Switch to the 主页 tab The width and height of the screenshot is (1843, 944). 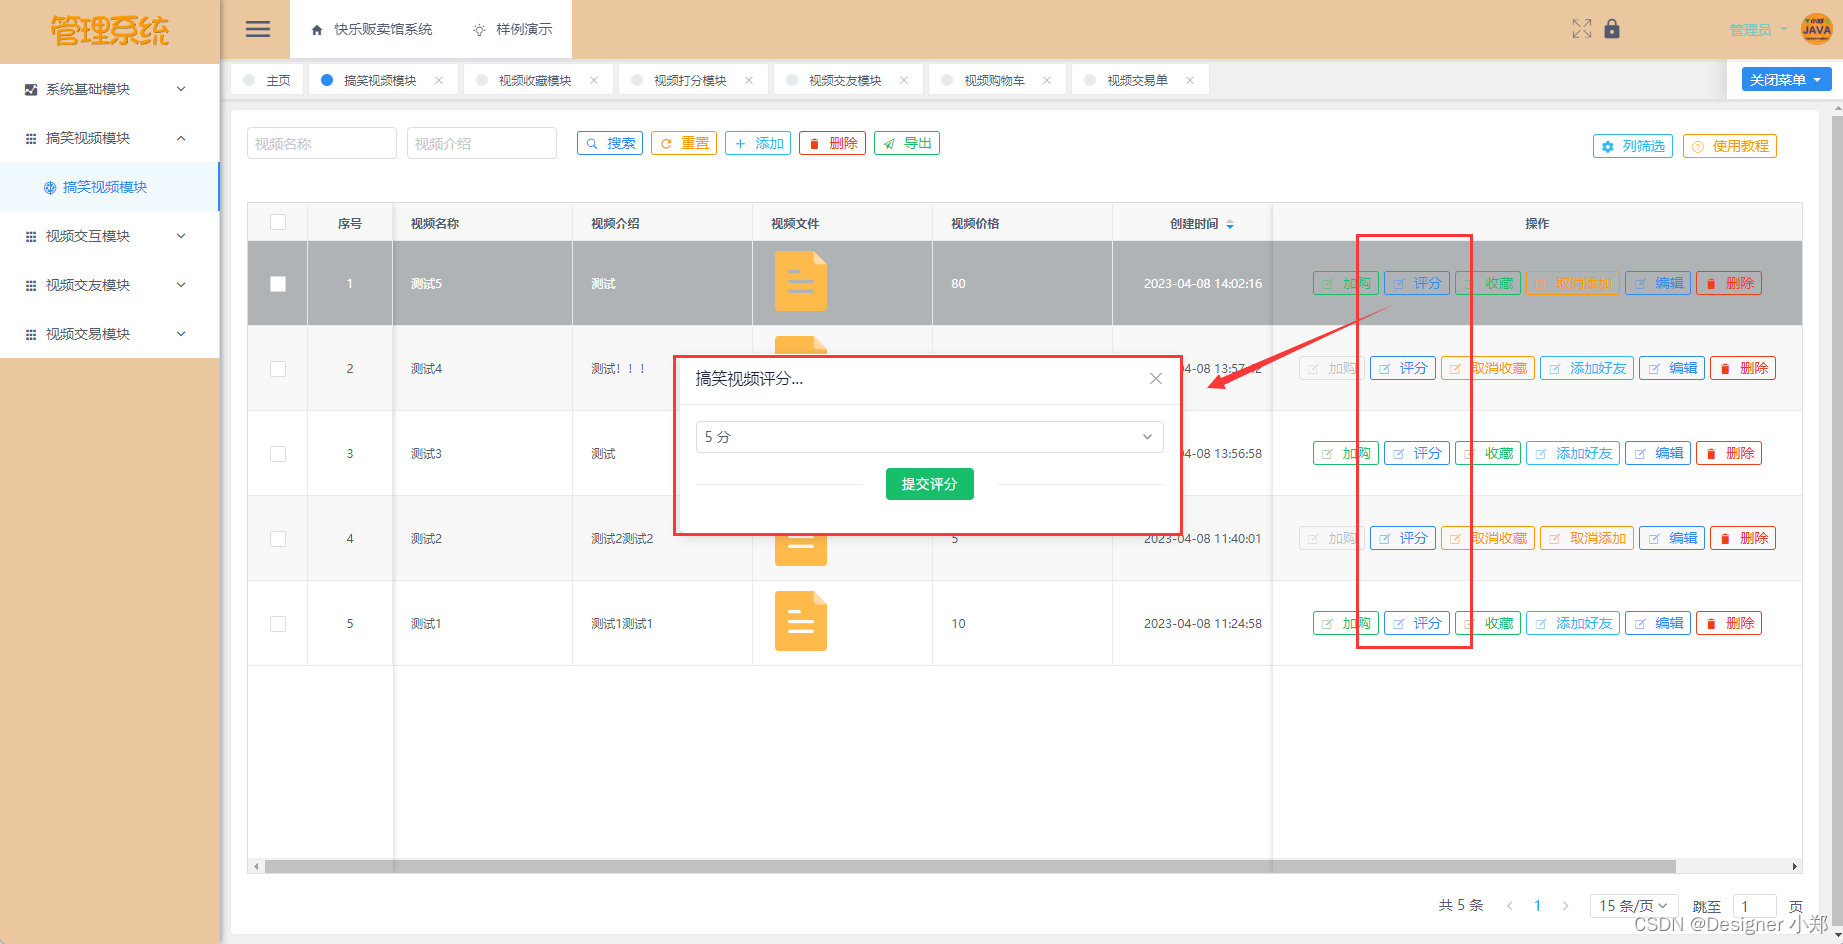pyautogui.click(x=267, y=80)
